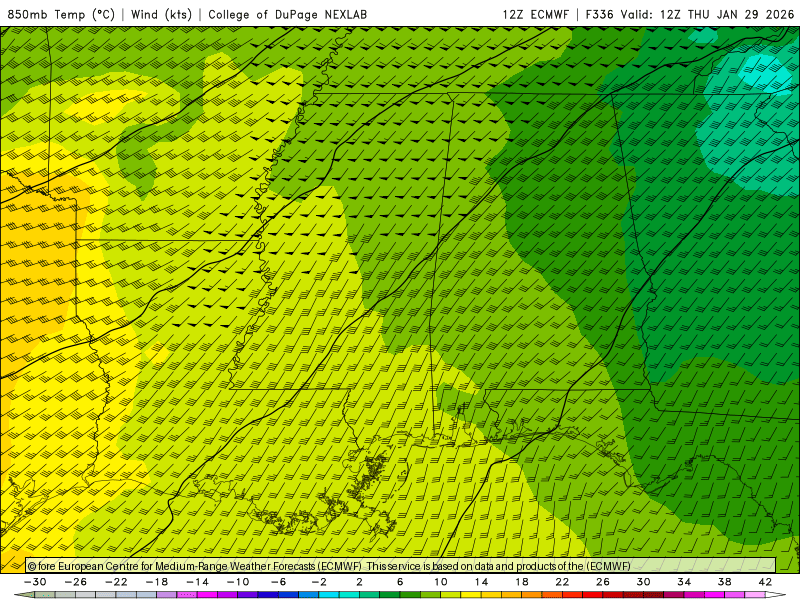Select the '−22' color scale label
Image resolution: width=800 pixels, height=600 pixels.
[116, 582]
